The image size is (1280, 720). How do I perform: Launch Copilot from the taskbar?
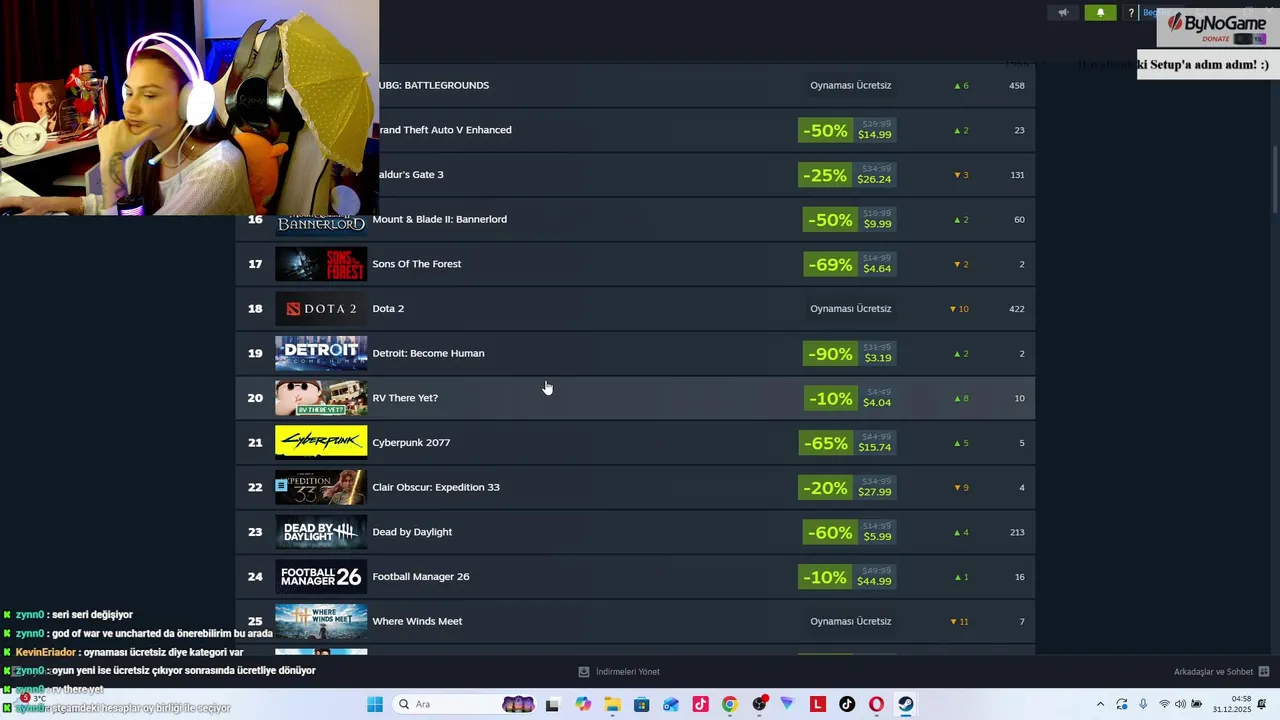(x=583, y=704)
